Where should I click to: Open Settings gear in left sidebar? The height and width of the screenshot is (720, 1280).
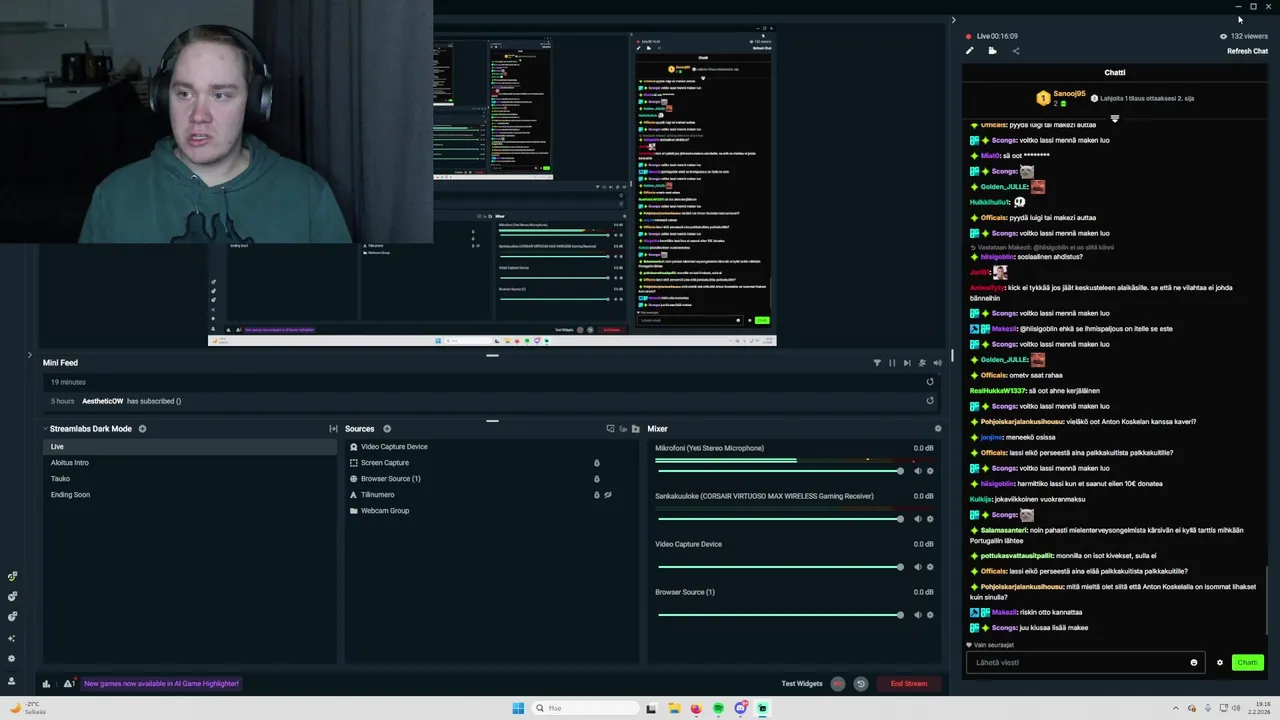coord(12,659)
